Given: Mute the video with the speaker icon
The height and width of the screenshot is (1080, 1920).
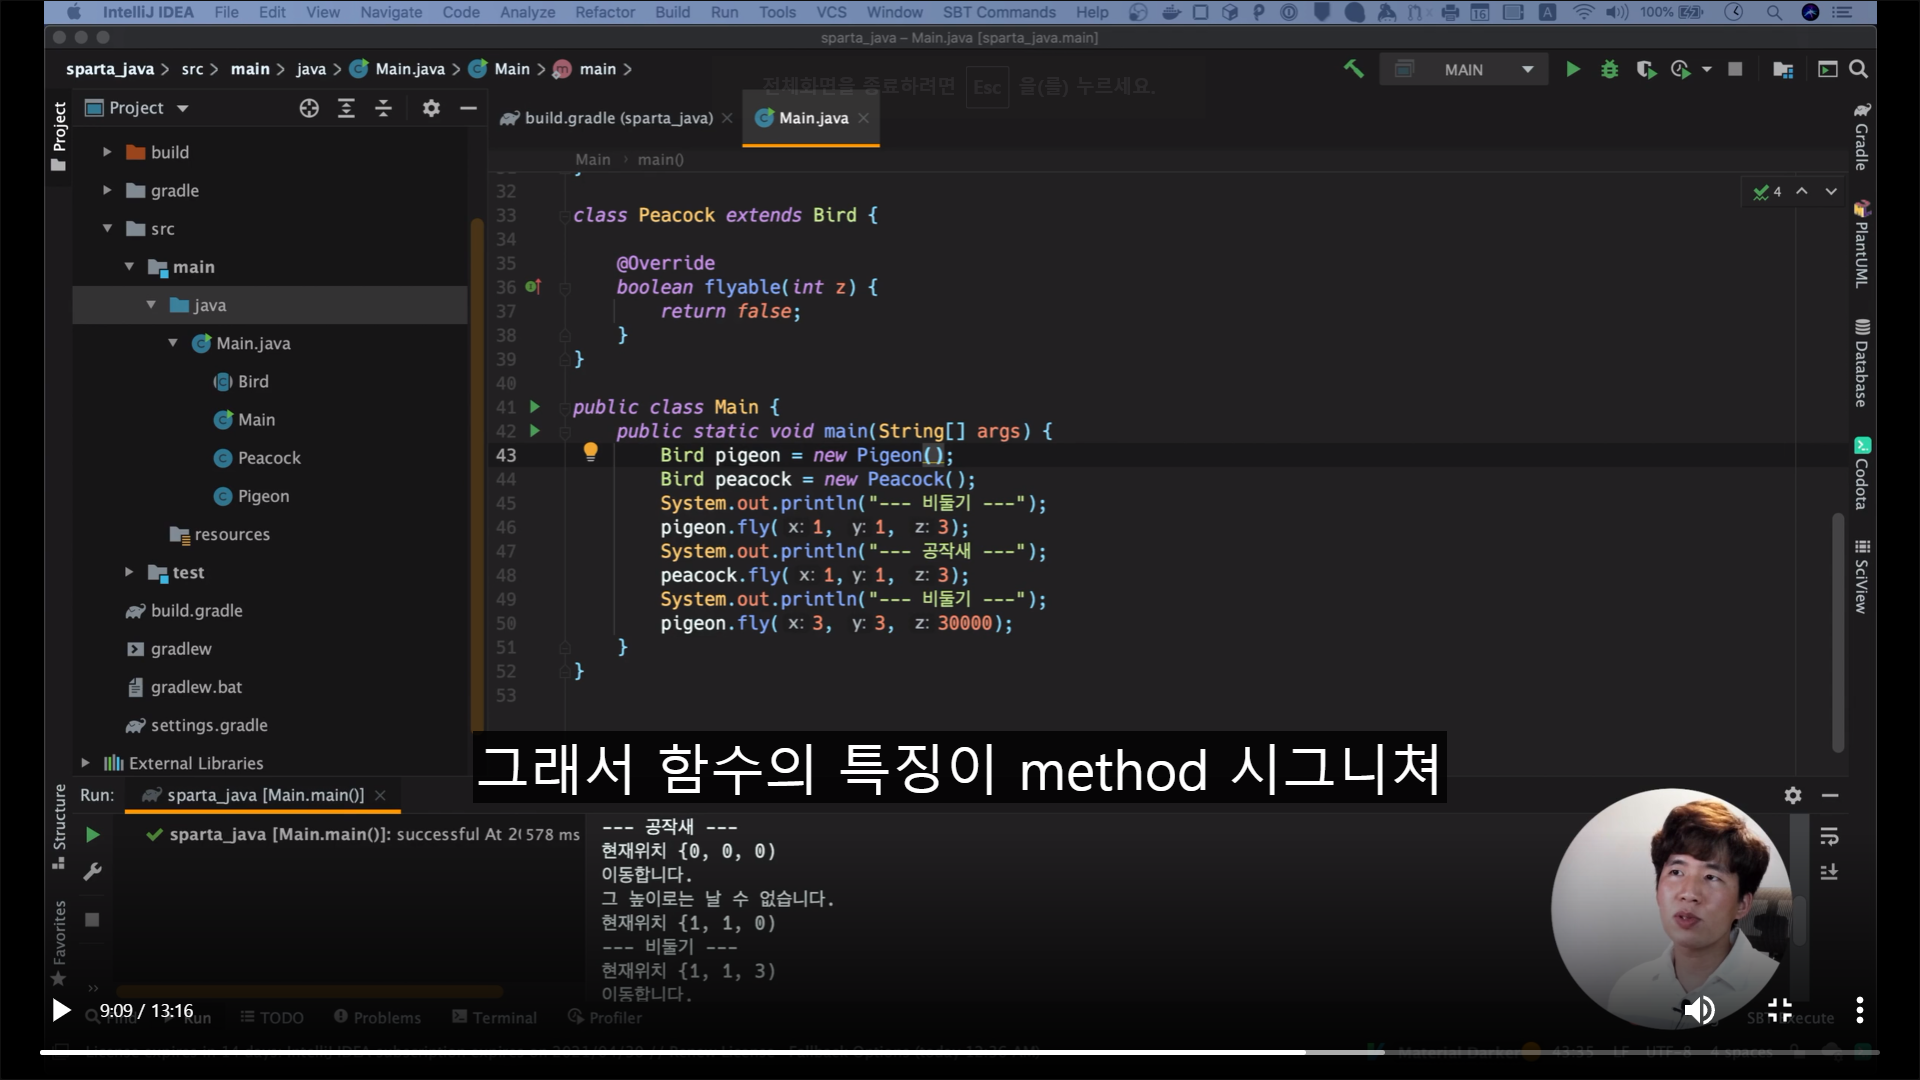Looking at the screenshot, I should click(x=1699, y=1011).
